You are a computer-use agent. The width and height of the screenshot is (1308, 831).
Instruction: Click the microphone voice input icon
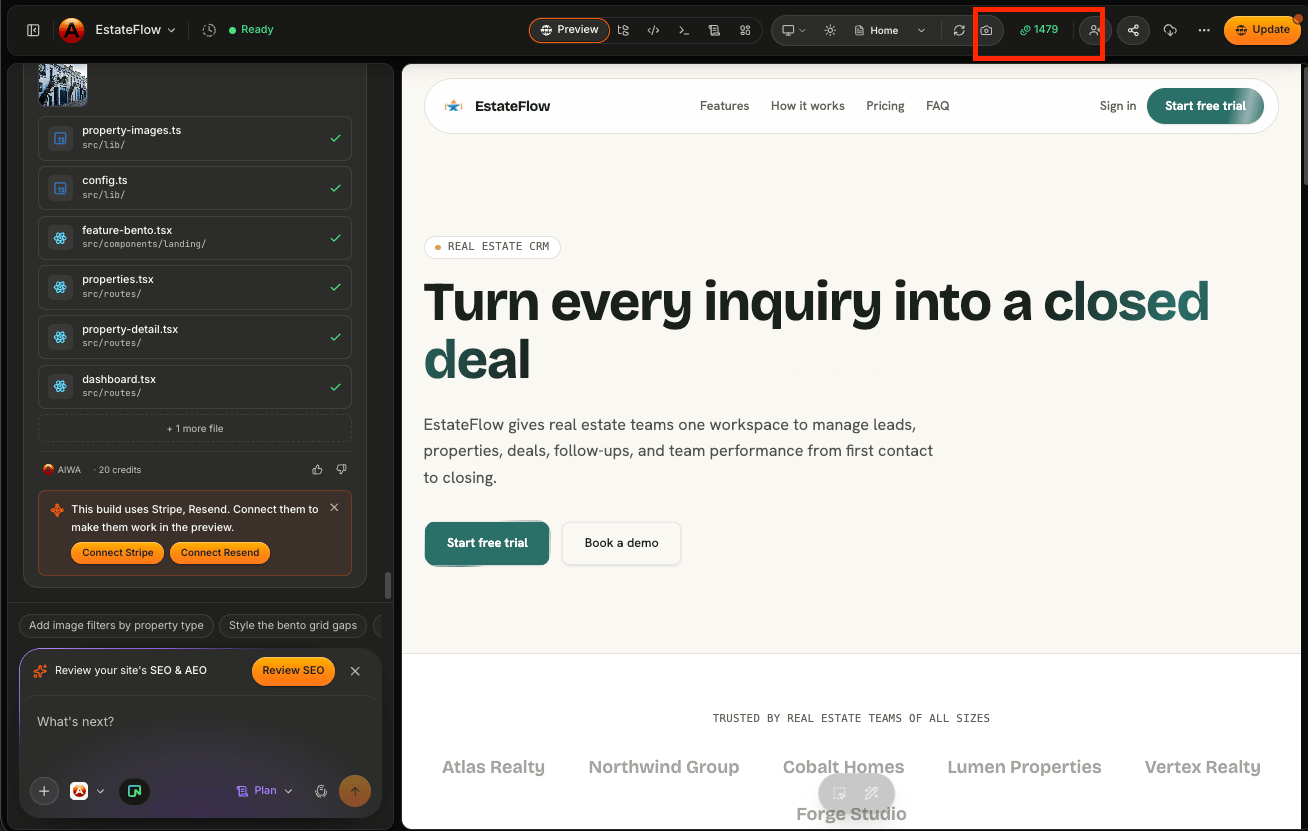(321, 791)
